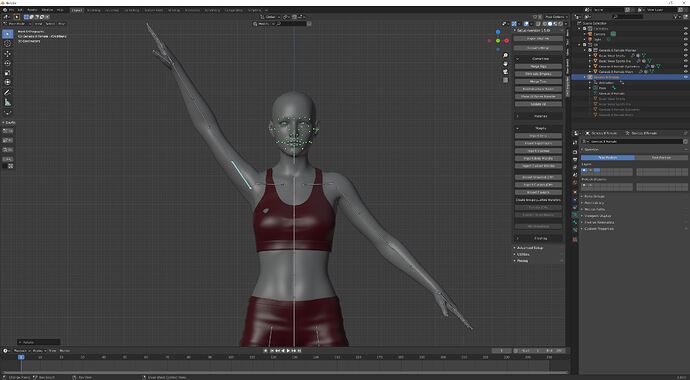Jump to the timeline end frame

[300, 351]
